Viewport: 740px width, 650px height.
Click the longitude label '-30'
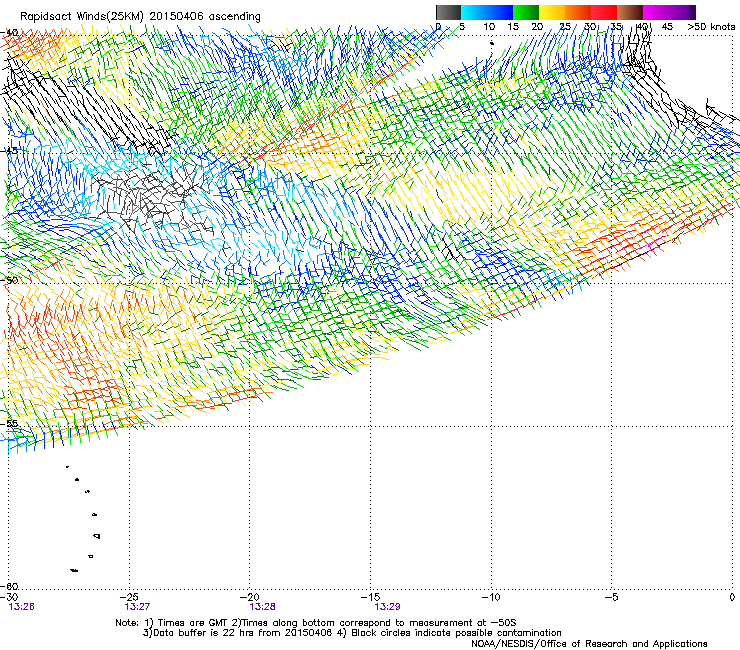coord(9,597)
